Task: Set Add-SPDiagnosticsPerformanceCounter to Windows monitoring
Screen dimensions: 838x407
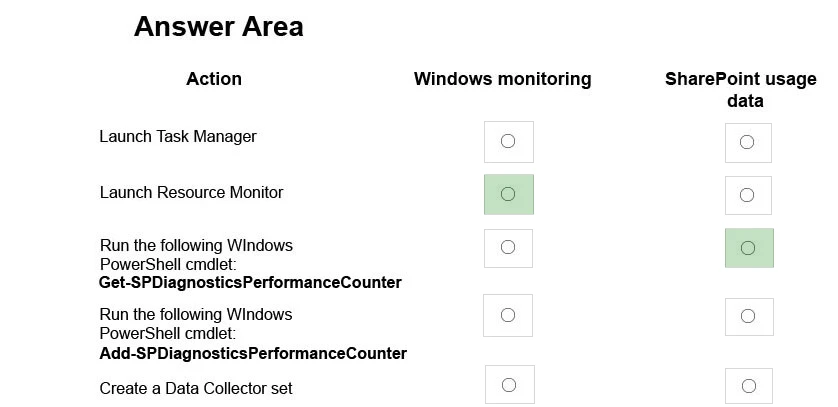Action: 508,315
